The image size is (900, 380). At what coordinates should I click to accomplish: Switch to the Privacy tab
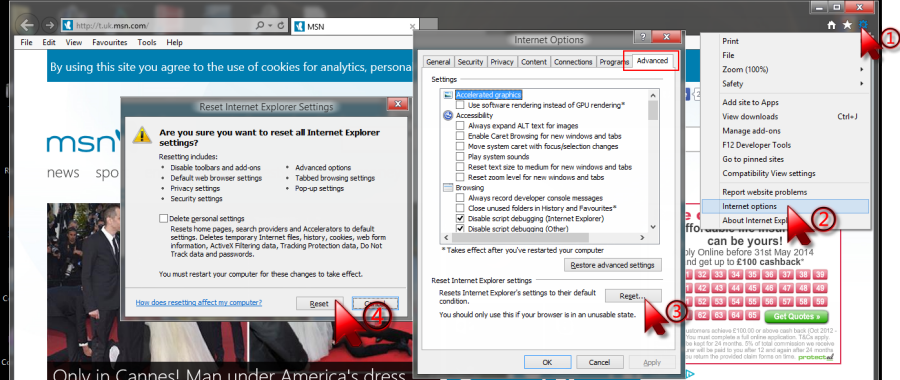pos(502,62)
